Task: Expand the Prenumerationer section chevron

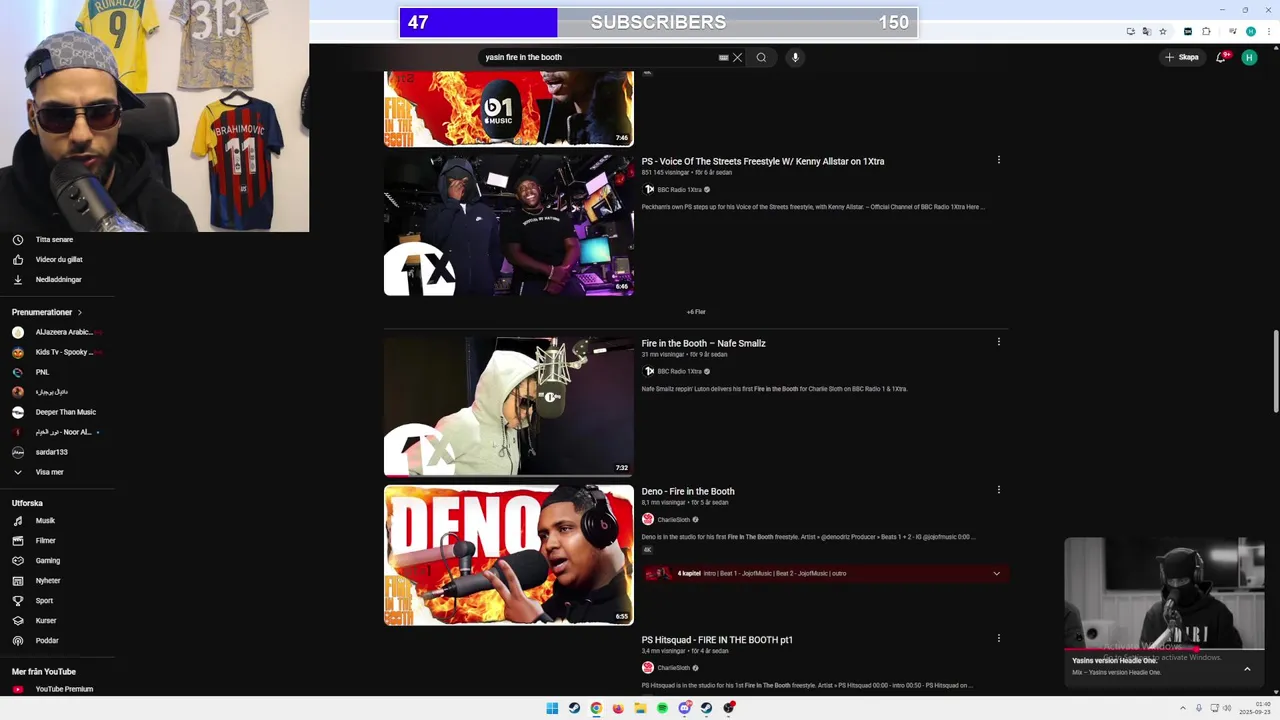Action: tap(80, 312)
